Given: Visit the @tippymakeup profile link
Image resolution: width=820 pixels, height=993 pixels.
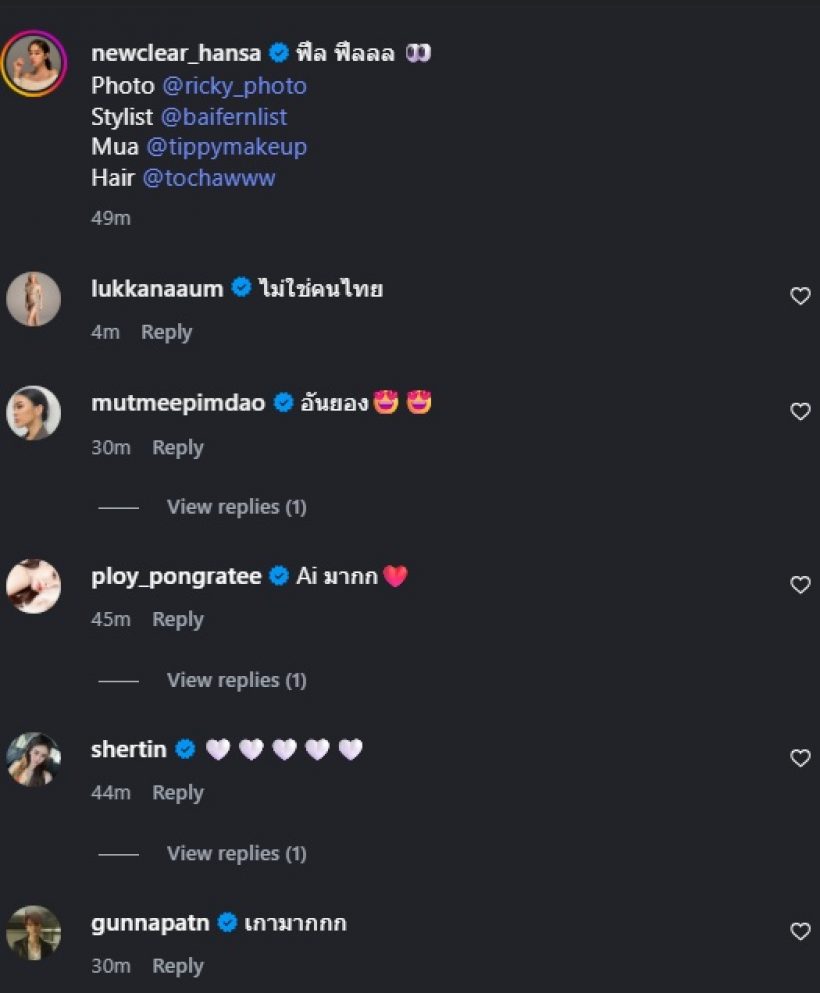Looking at the screenshot, I should (226, 147).
